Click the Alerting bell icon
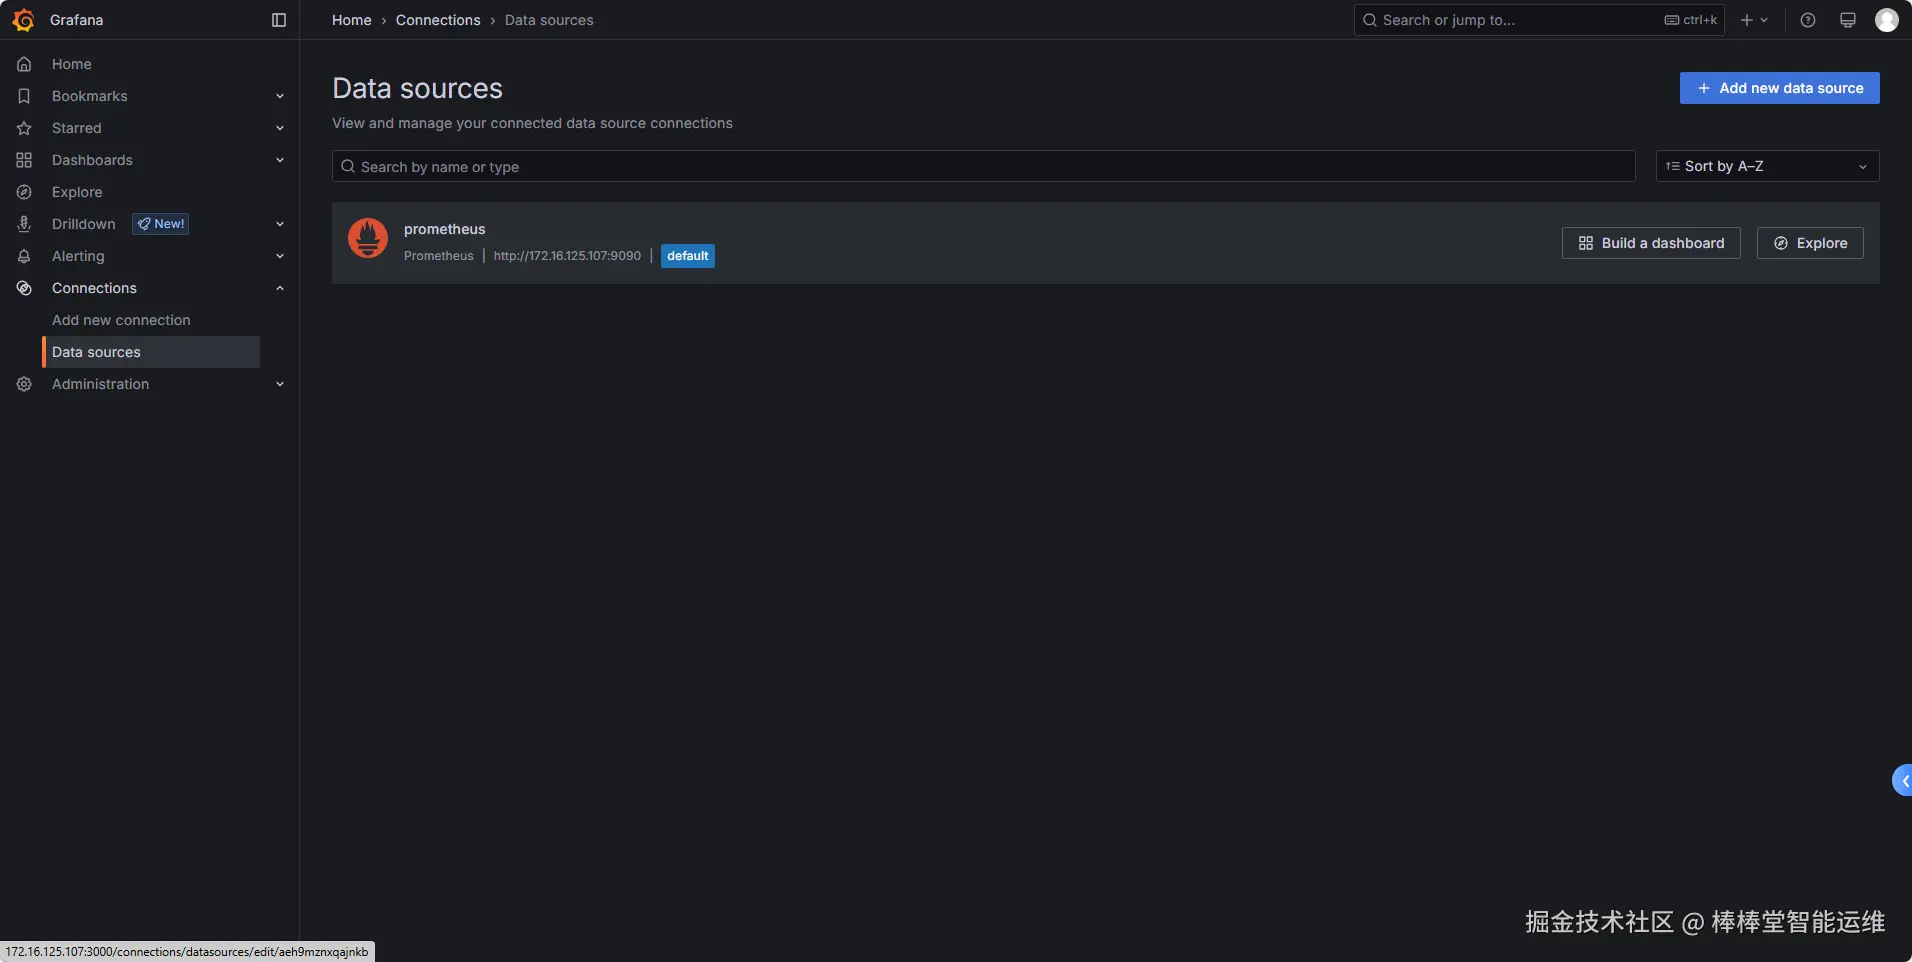The image size is (1912, 962). click(x=24, y=256)
